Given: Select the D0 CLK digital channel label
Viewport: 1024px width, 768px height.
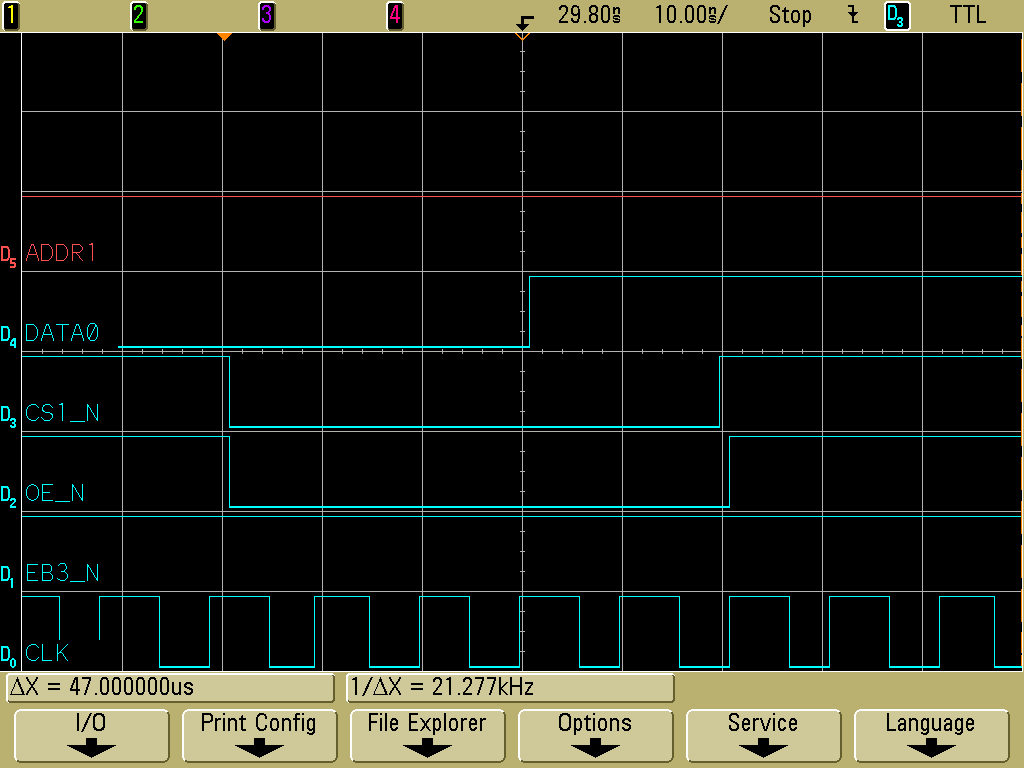Looking at the screenshot, I should pyautogui.click(x=46, y=654).
